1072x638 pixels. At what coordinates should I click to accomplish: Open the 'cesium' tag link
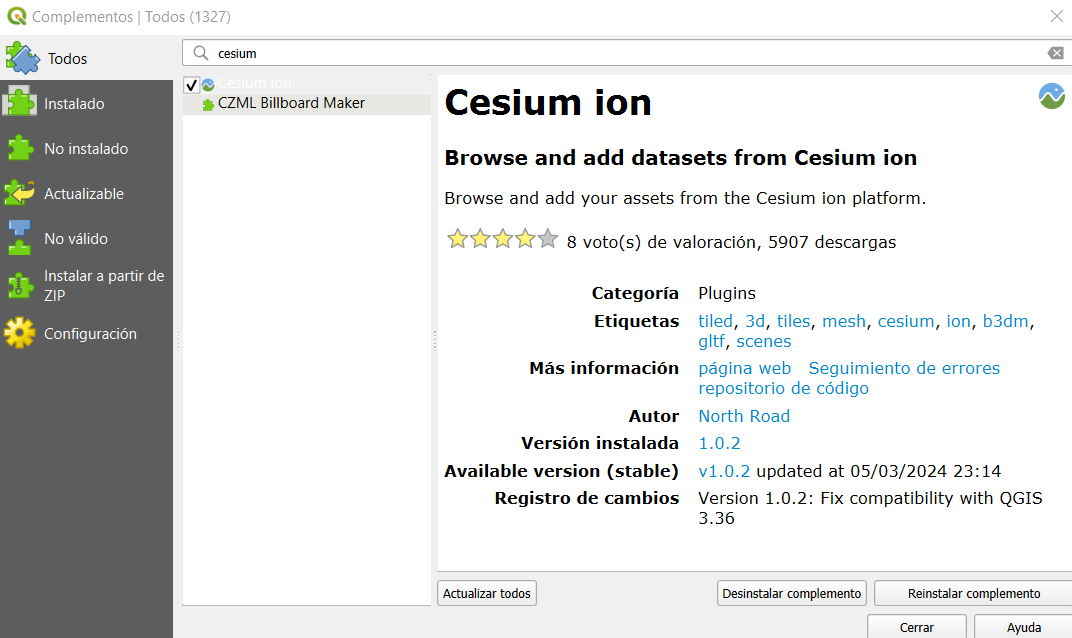click(906, 321)
